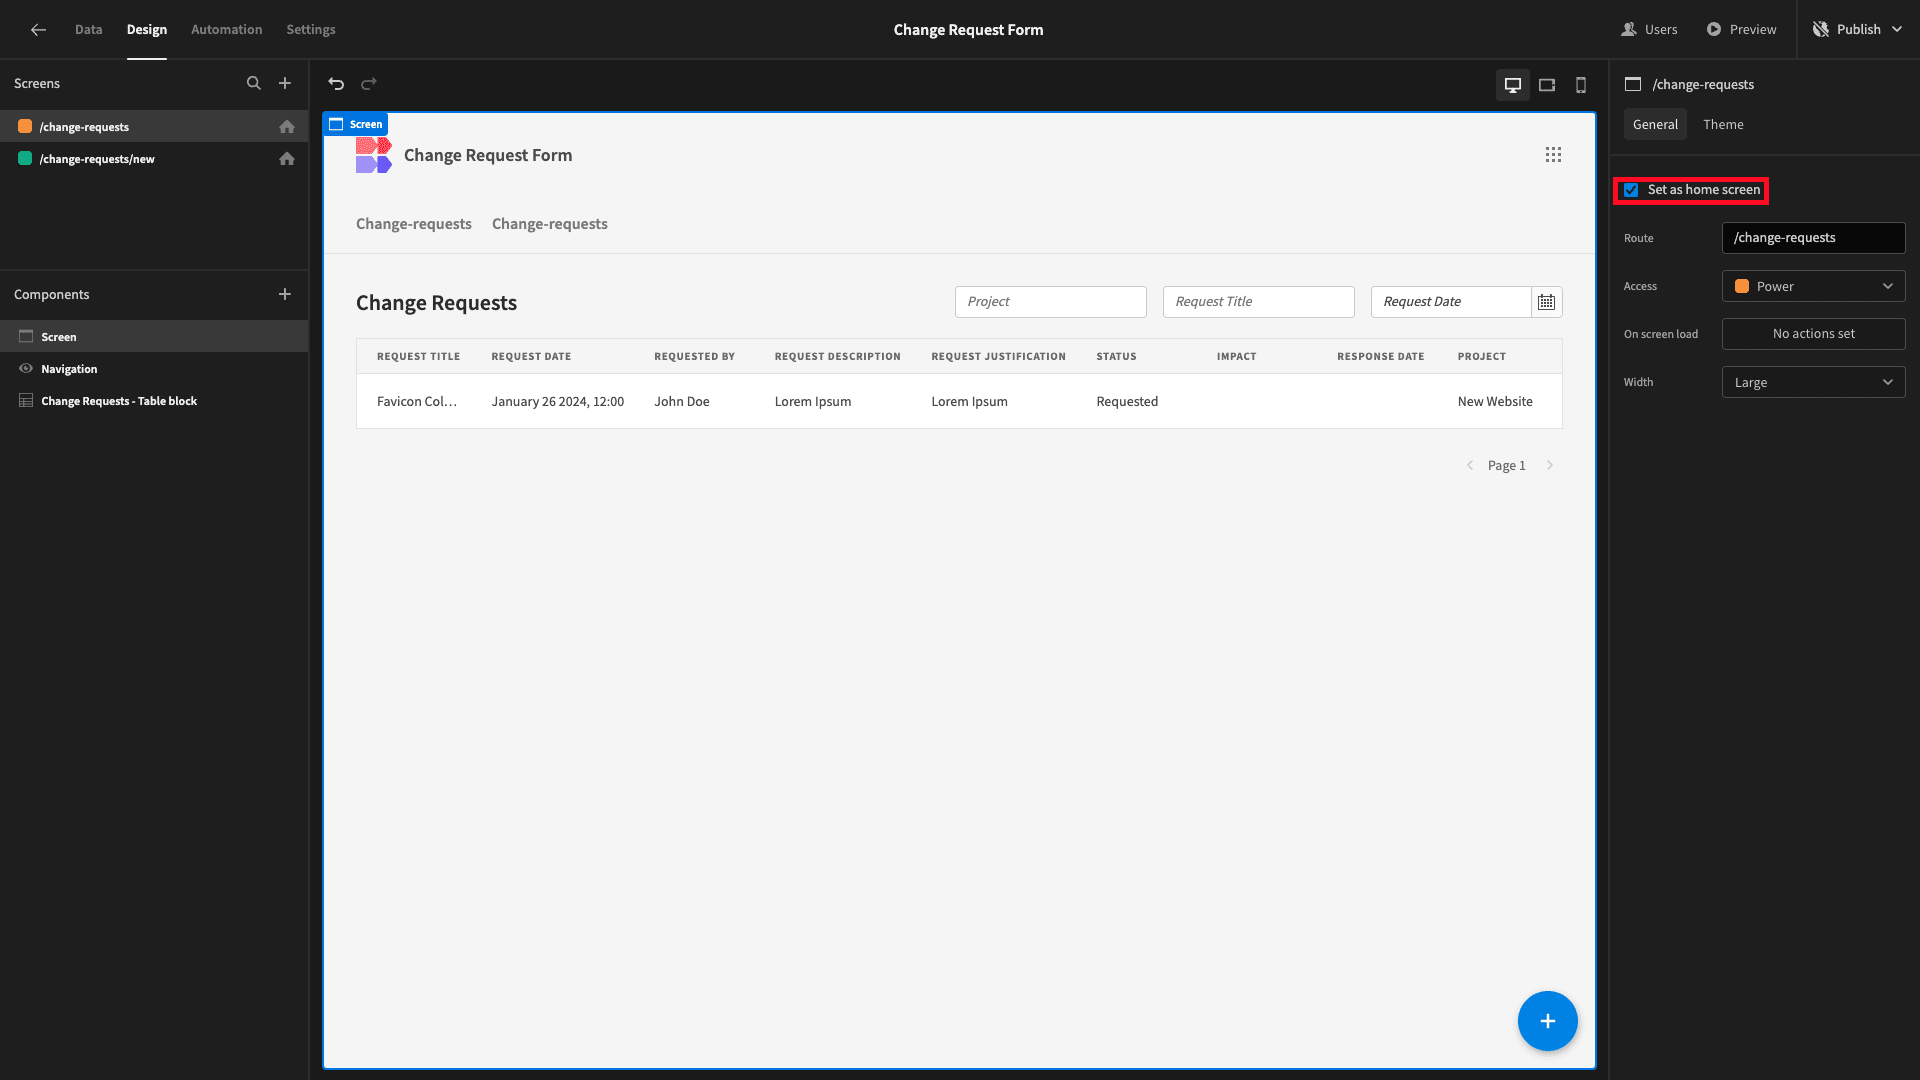The image size is (1920, 1080).
Task: Click the Route input field
Action: click(x=1813, y=239)
